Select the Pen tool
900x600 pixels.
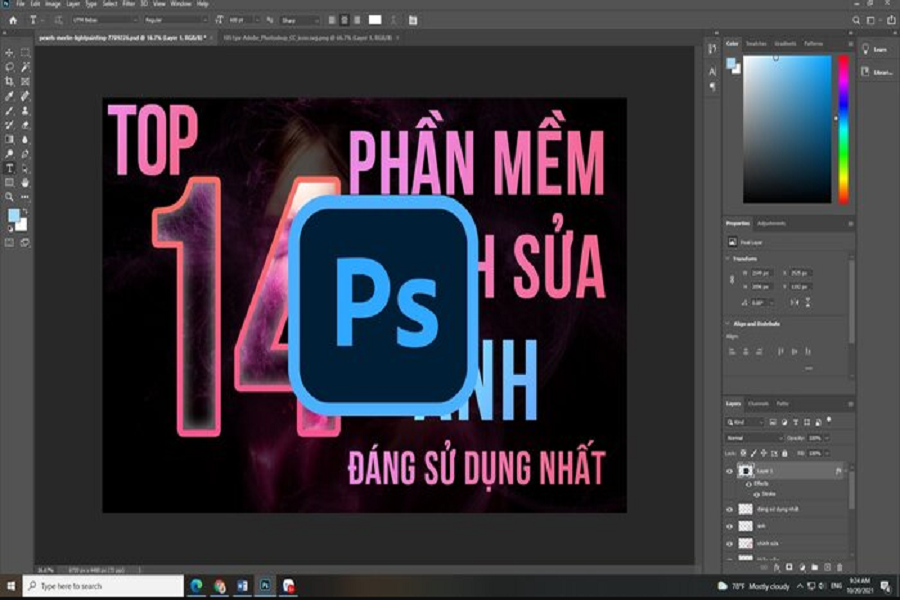25,154
